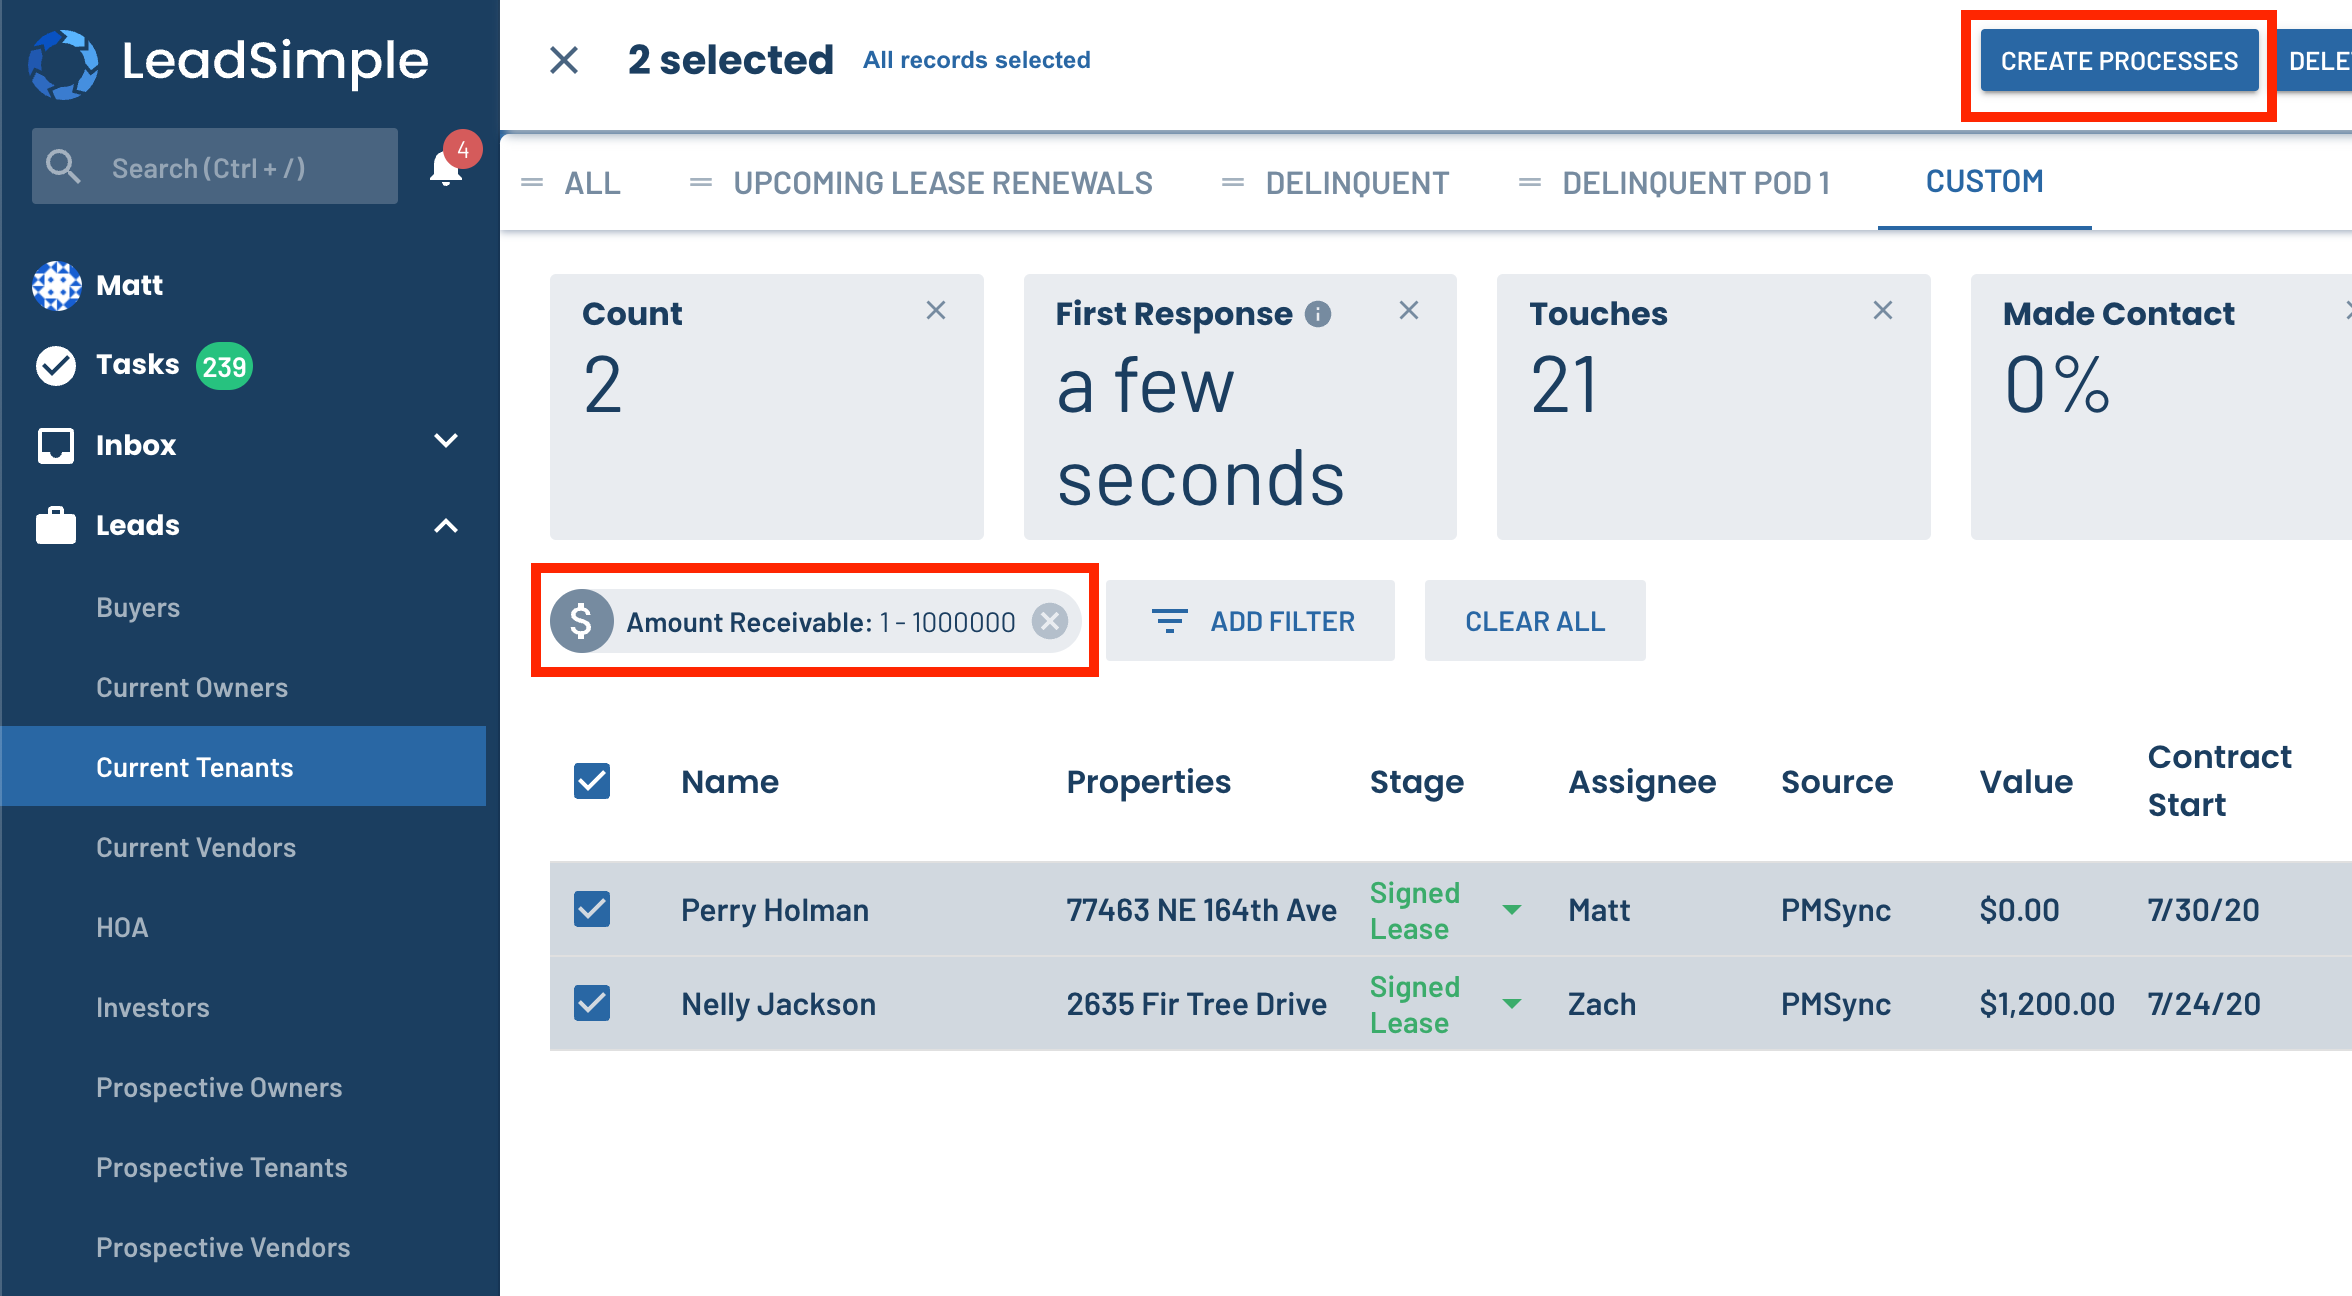This screenshot has height=1296, width=2352.
Task: Open Prospective Tenants lead type
Action: (x=222, y=1167)
